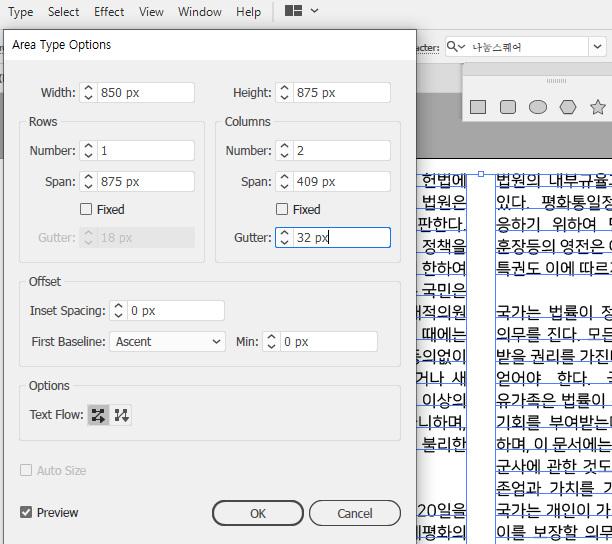612x544 pixels.
Task: Open the First Baseline dropdown
Action: [x=167, y=342]
